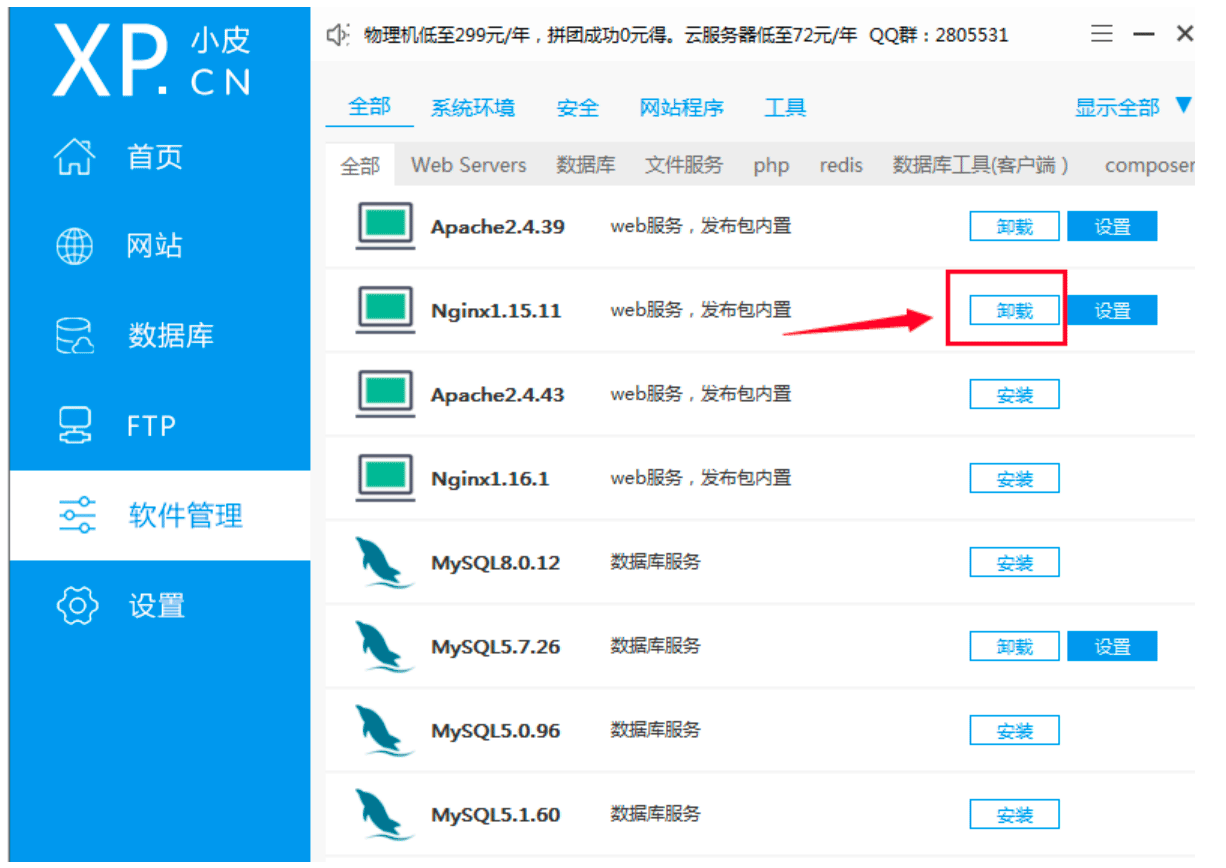Expand the 显示全部 dropdown arrow

point(1184,105)
